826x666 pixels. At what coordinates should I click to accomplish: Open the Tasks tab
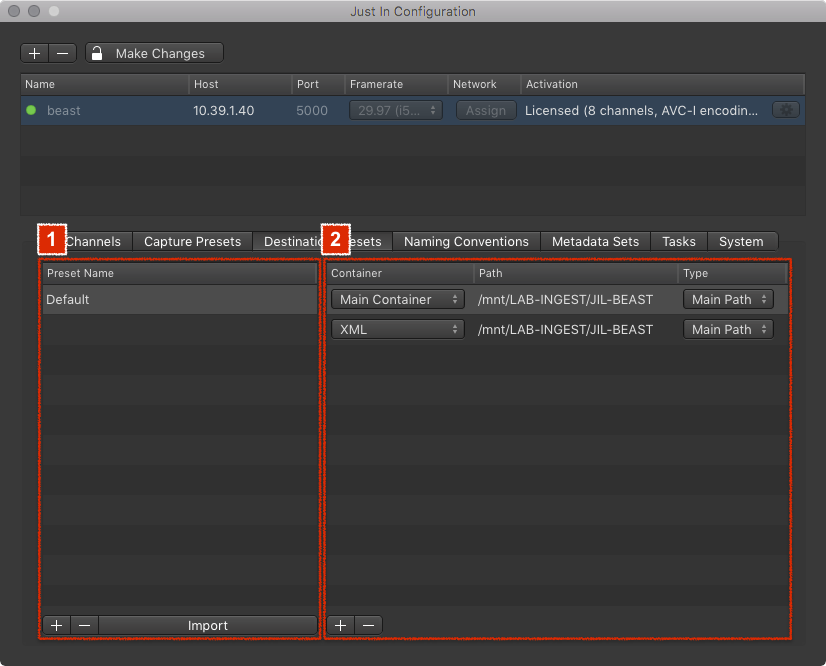point(678,241)
